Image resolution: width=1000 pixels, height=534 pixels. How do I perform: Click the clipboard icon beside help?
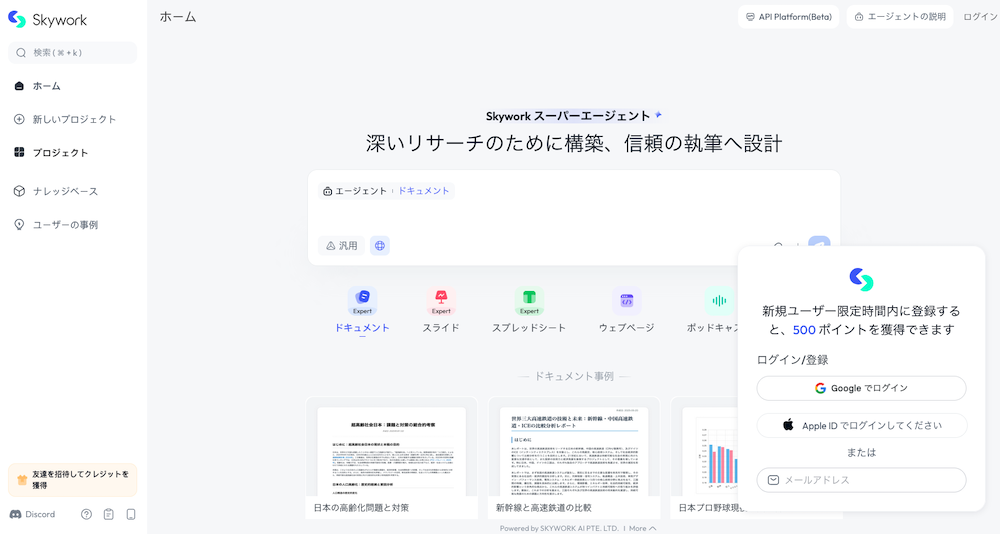[108, 514]
